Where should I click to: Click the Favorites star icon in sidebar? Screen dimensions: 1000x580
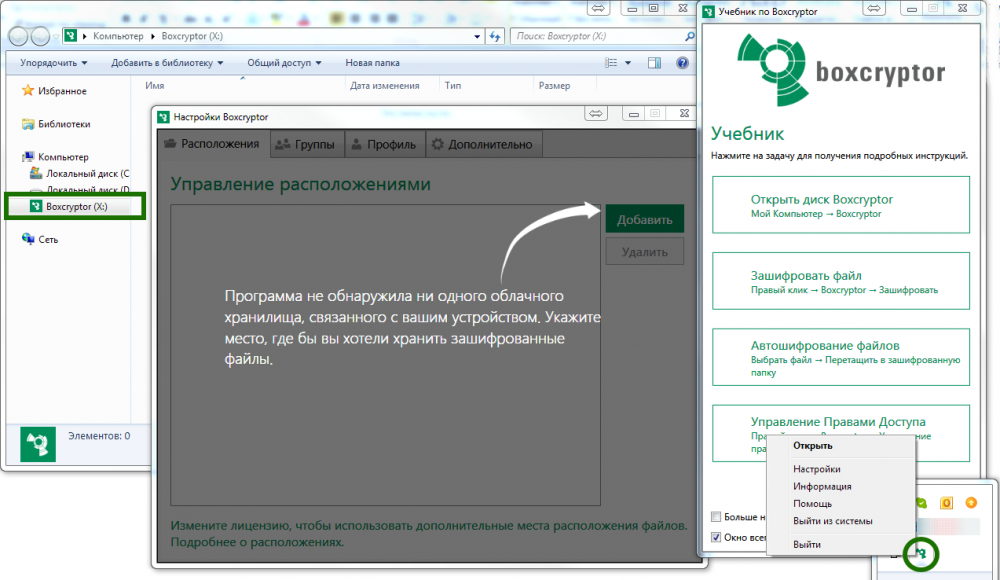[27, 91]
